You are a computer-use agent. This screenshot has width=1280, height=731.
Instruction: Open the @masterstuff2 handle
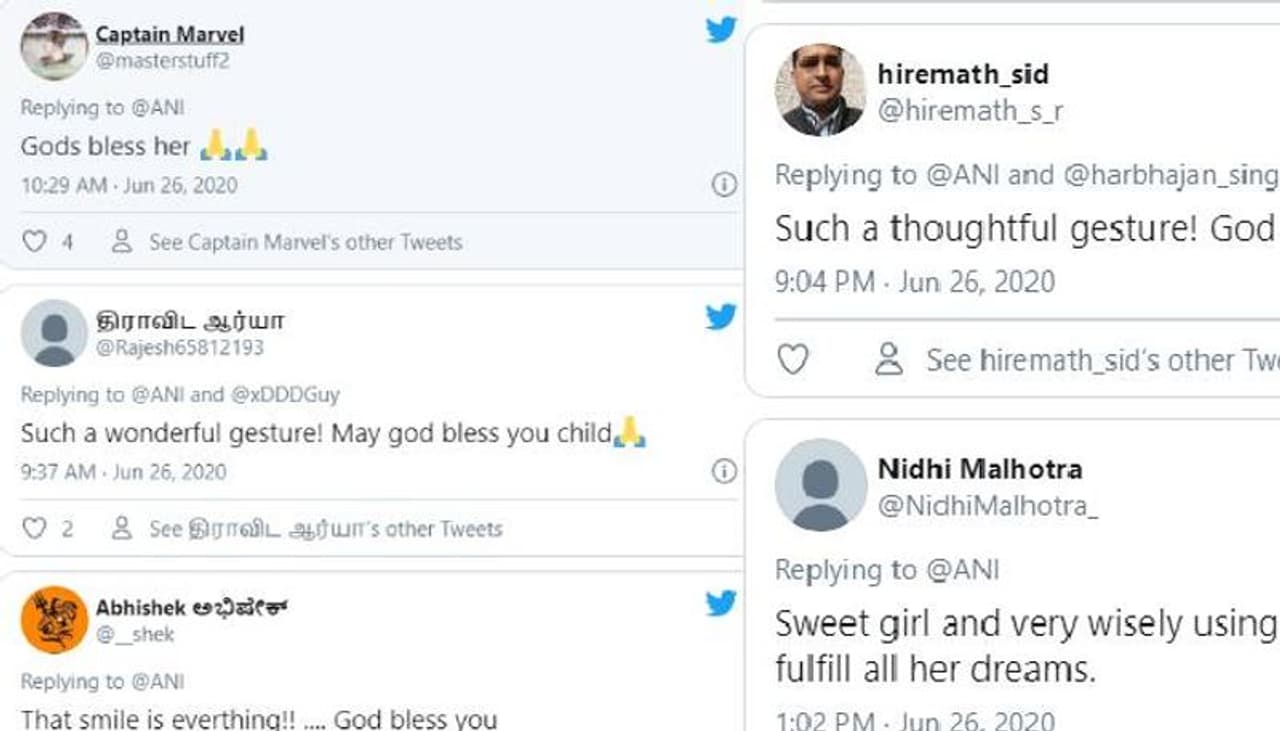point(163,61)
